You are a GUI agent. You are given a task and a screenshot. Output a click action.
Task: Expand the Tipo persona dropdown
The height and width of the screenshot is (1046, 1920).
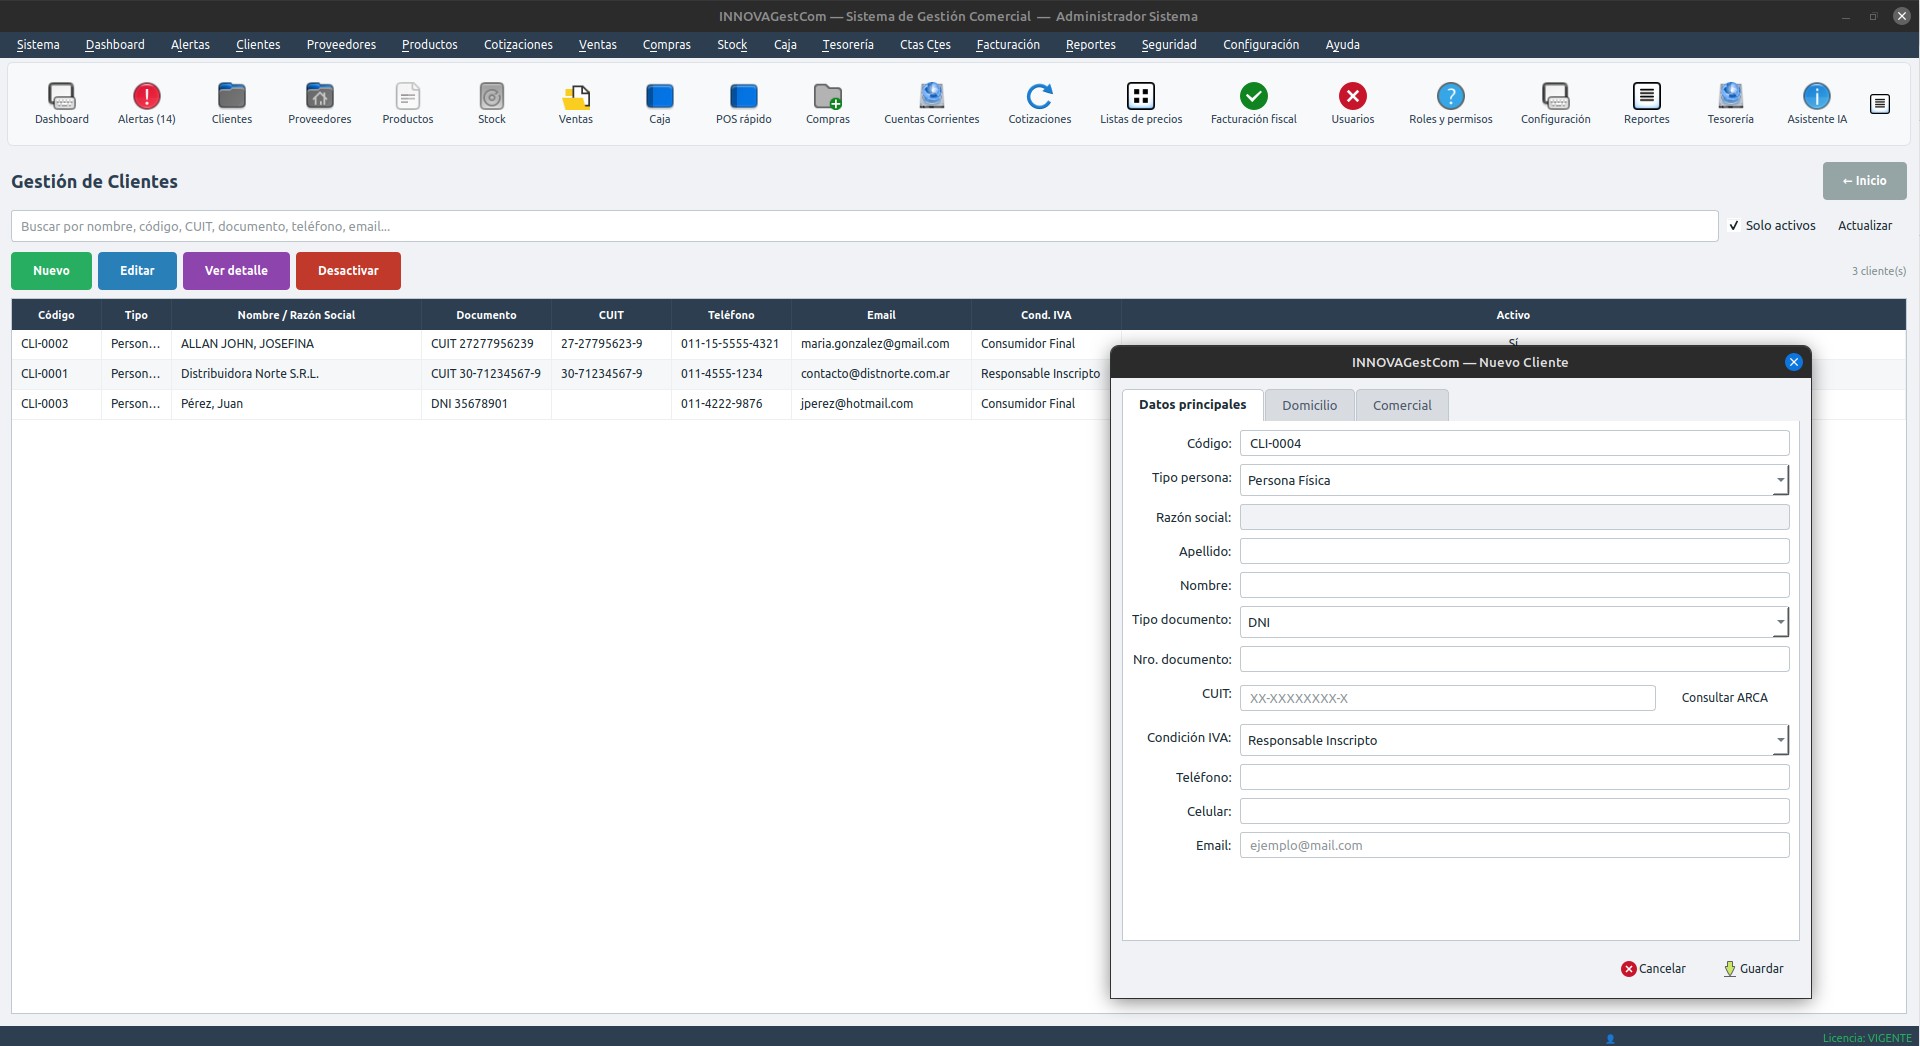click(x=1513, y=481)
